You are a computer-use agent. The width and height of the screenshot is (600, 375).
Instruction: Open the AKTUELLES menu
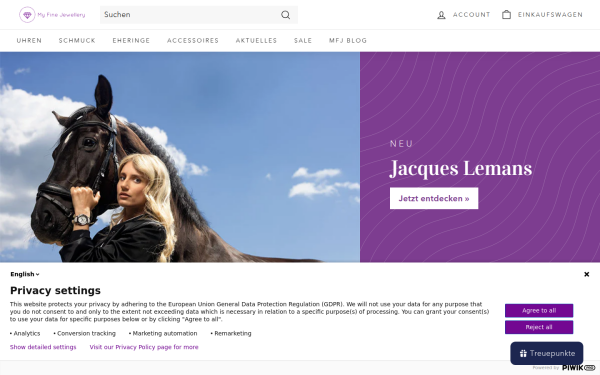pyautogui.click(x=256, y=41)
